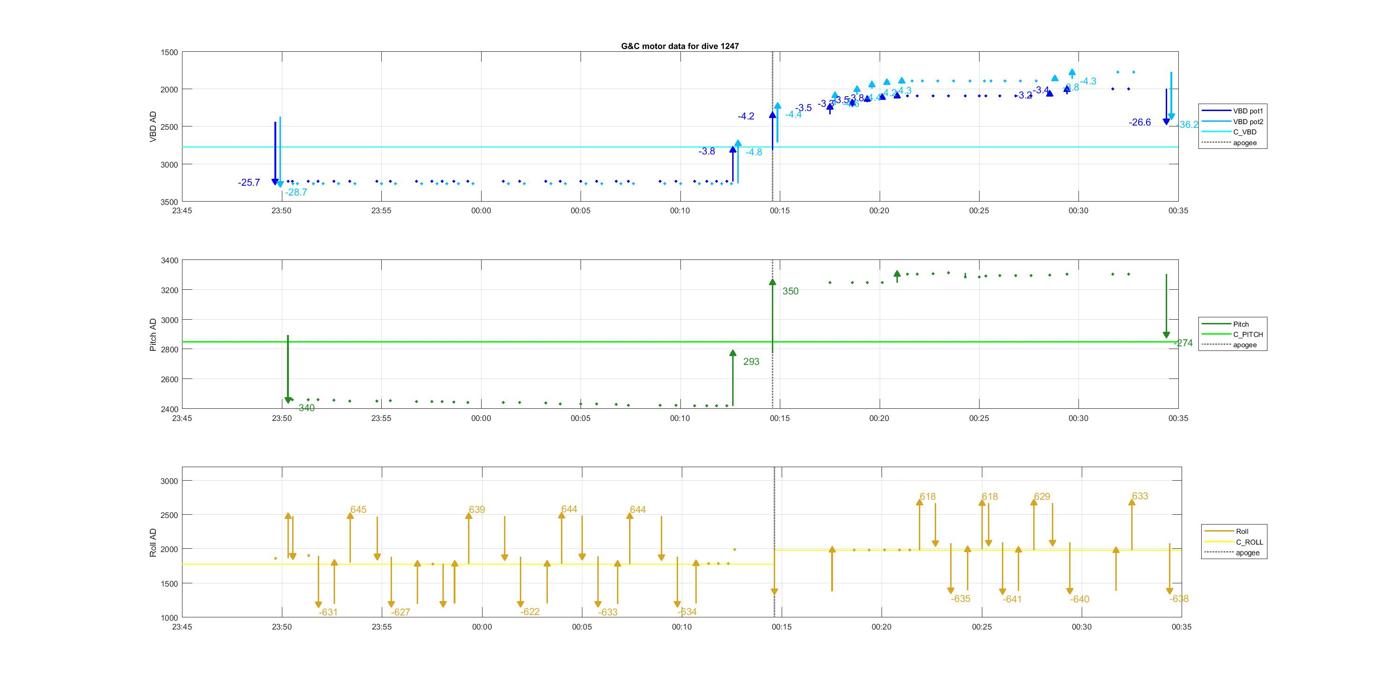Click the '350' annotation in the Pitch plot
This screenshot has width=1400, height=693.
(790, 292)
